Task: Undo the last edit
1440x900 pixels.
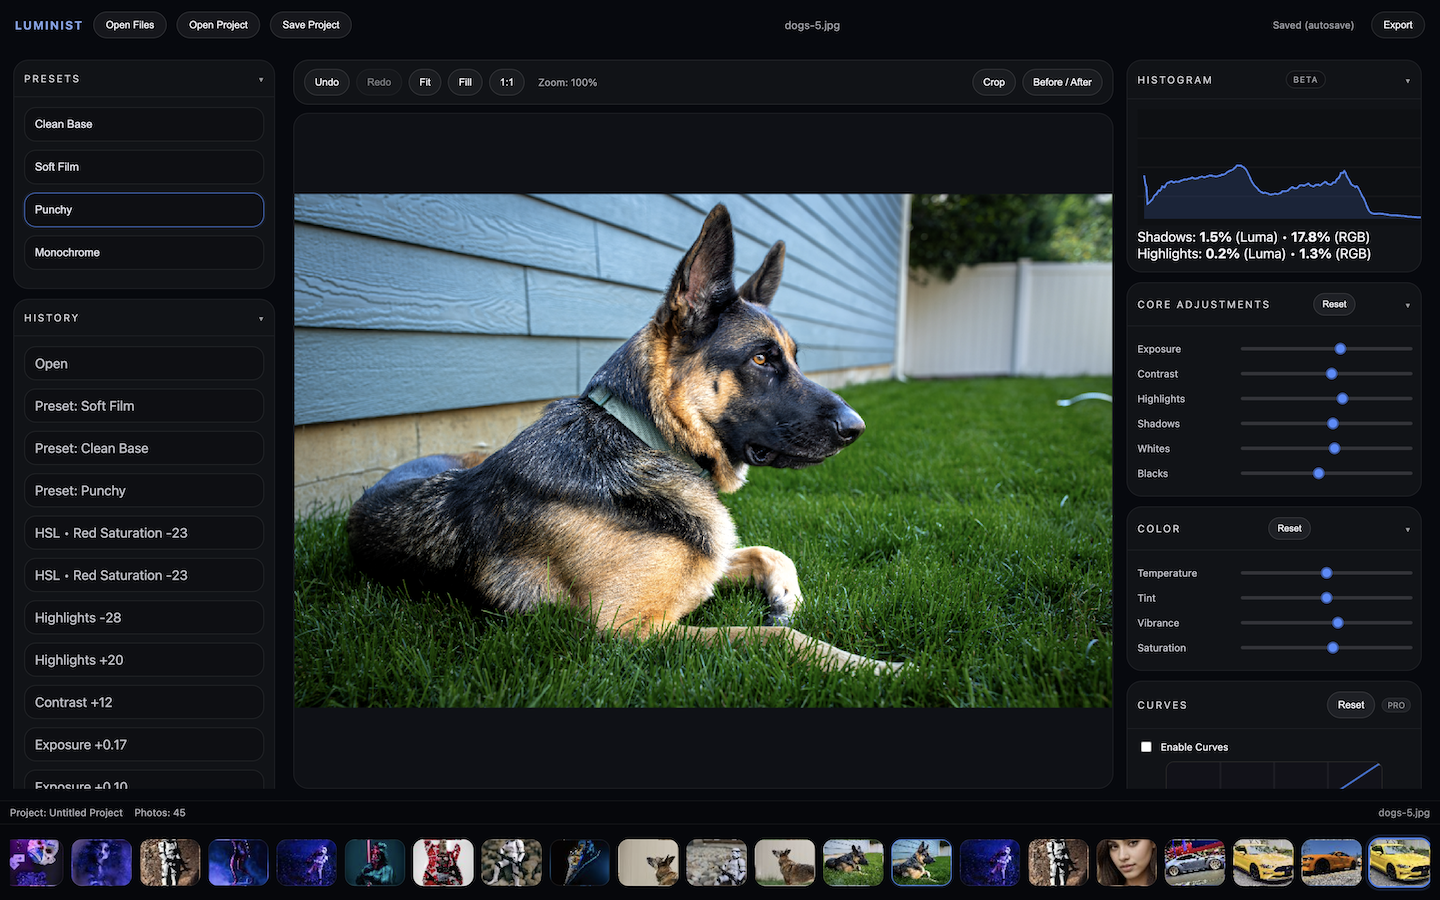Action: tap(327, 82)
